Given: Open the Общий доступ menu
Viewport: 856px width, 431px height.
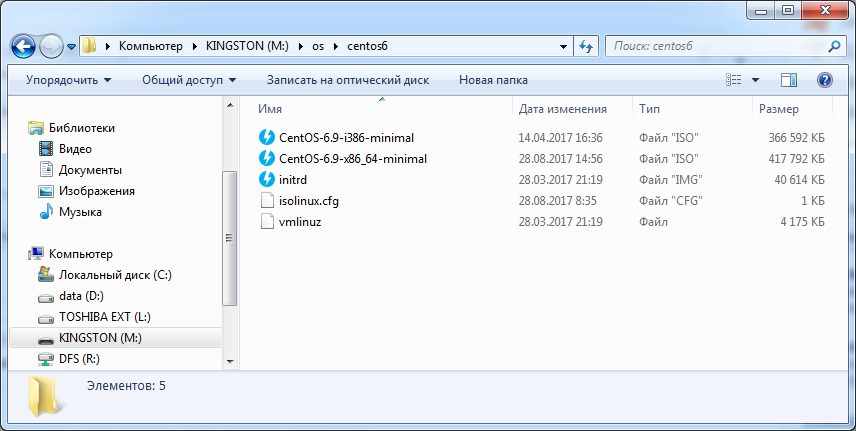Looking at the screenshot, I should 189,80.
